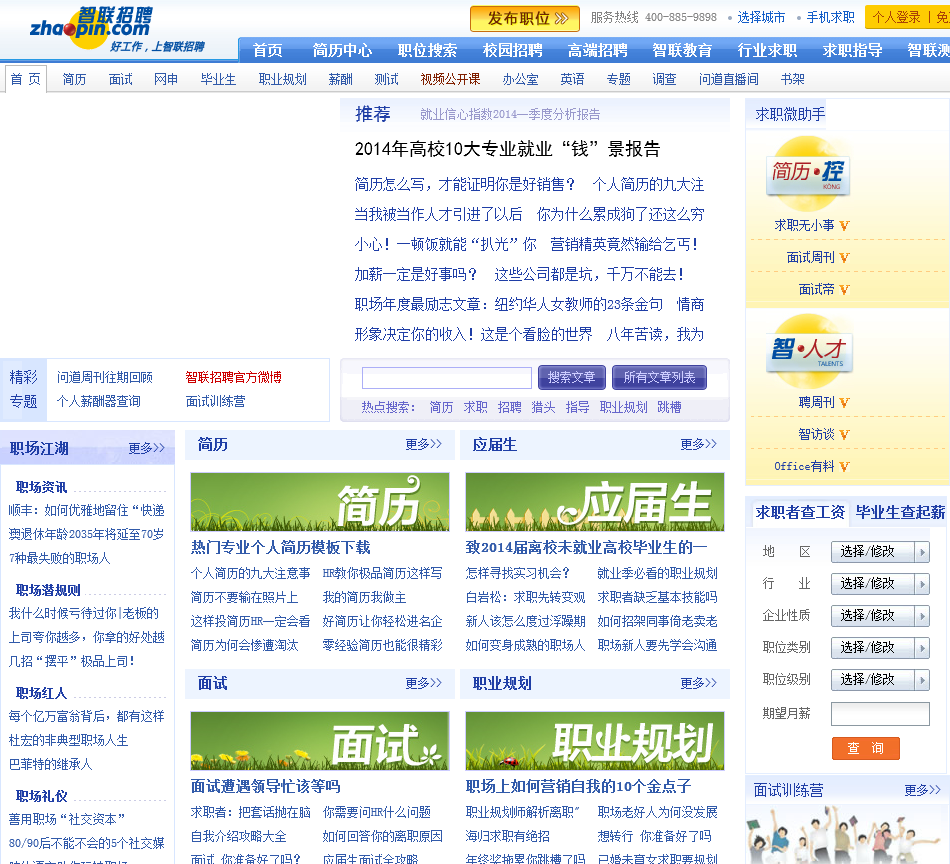Open the 个人薪酬器查询 link

pos(99,401)
